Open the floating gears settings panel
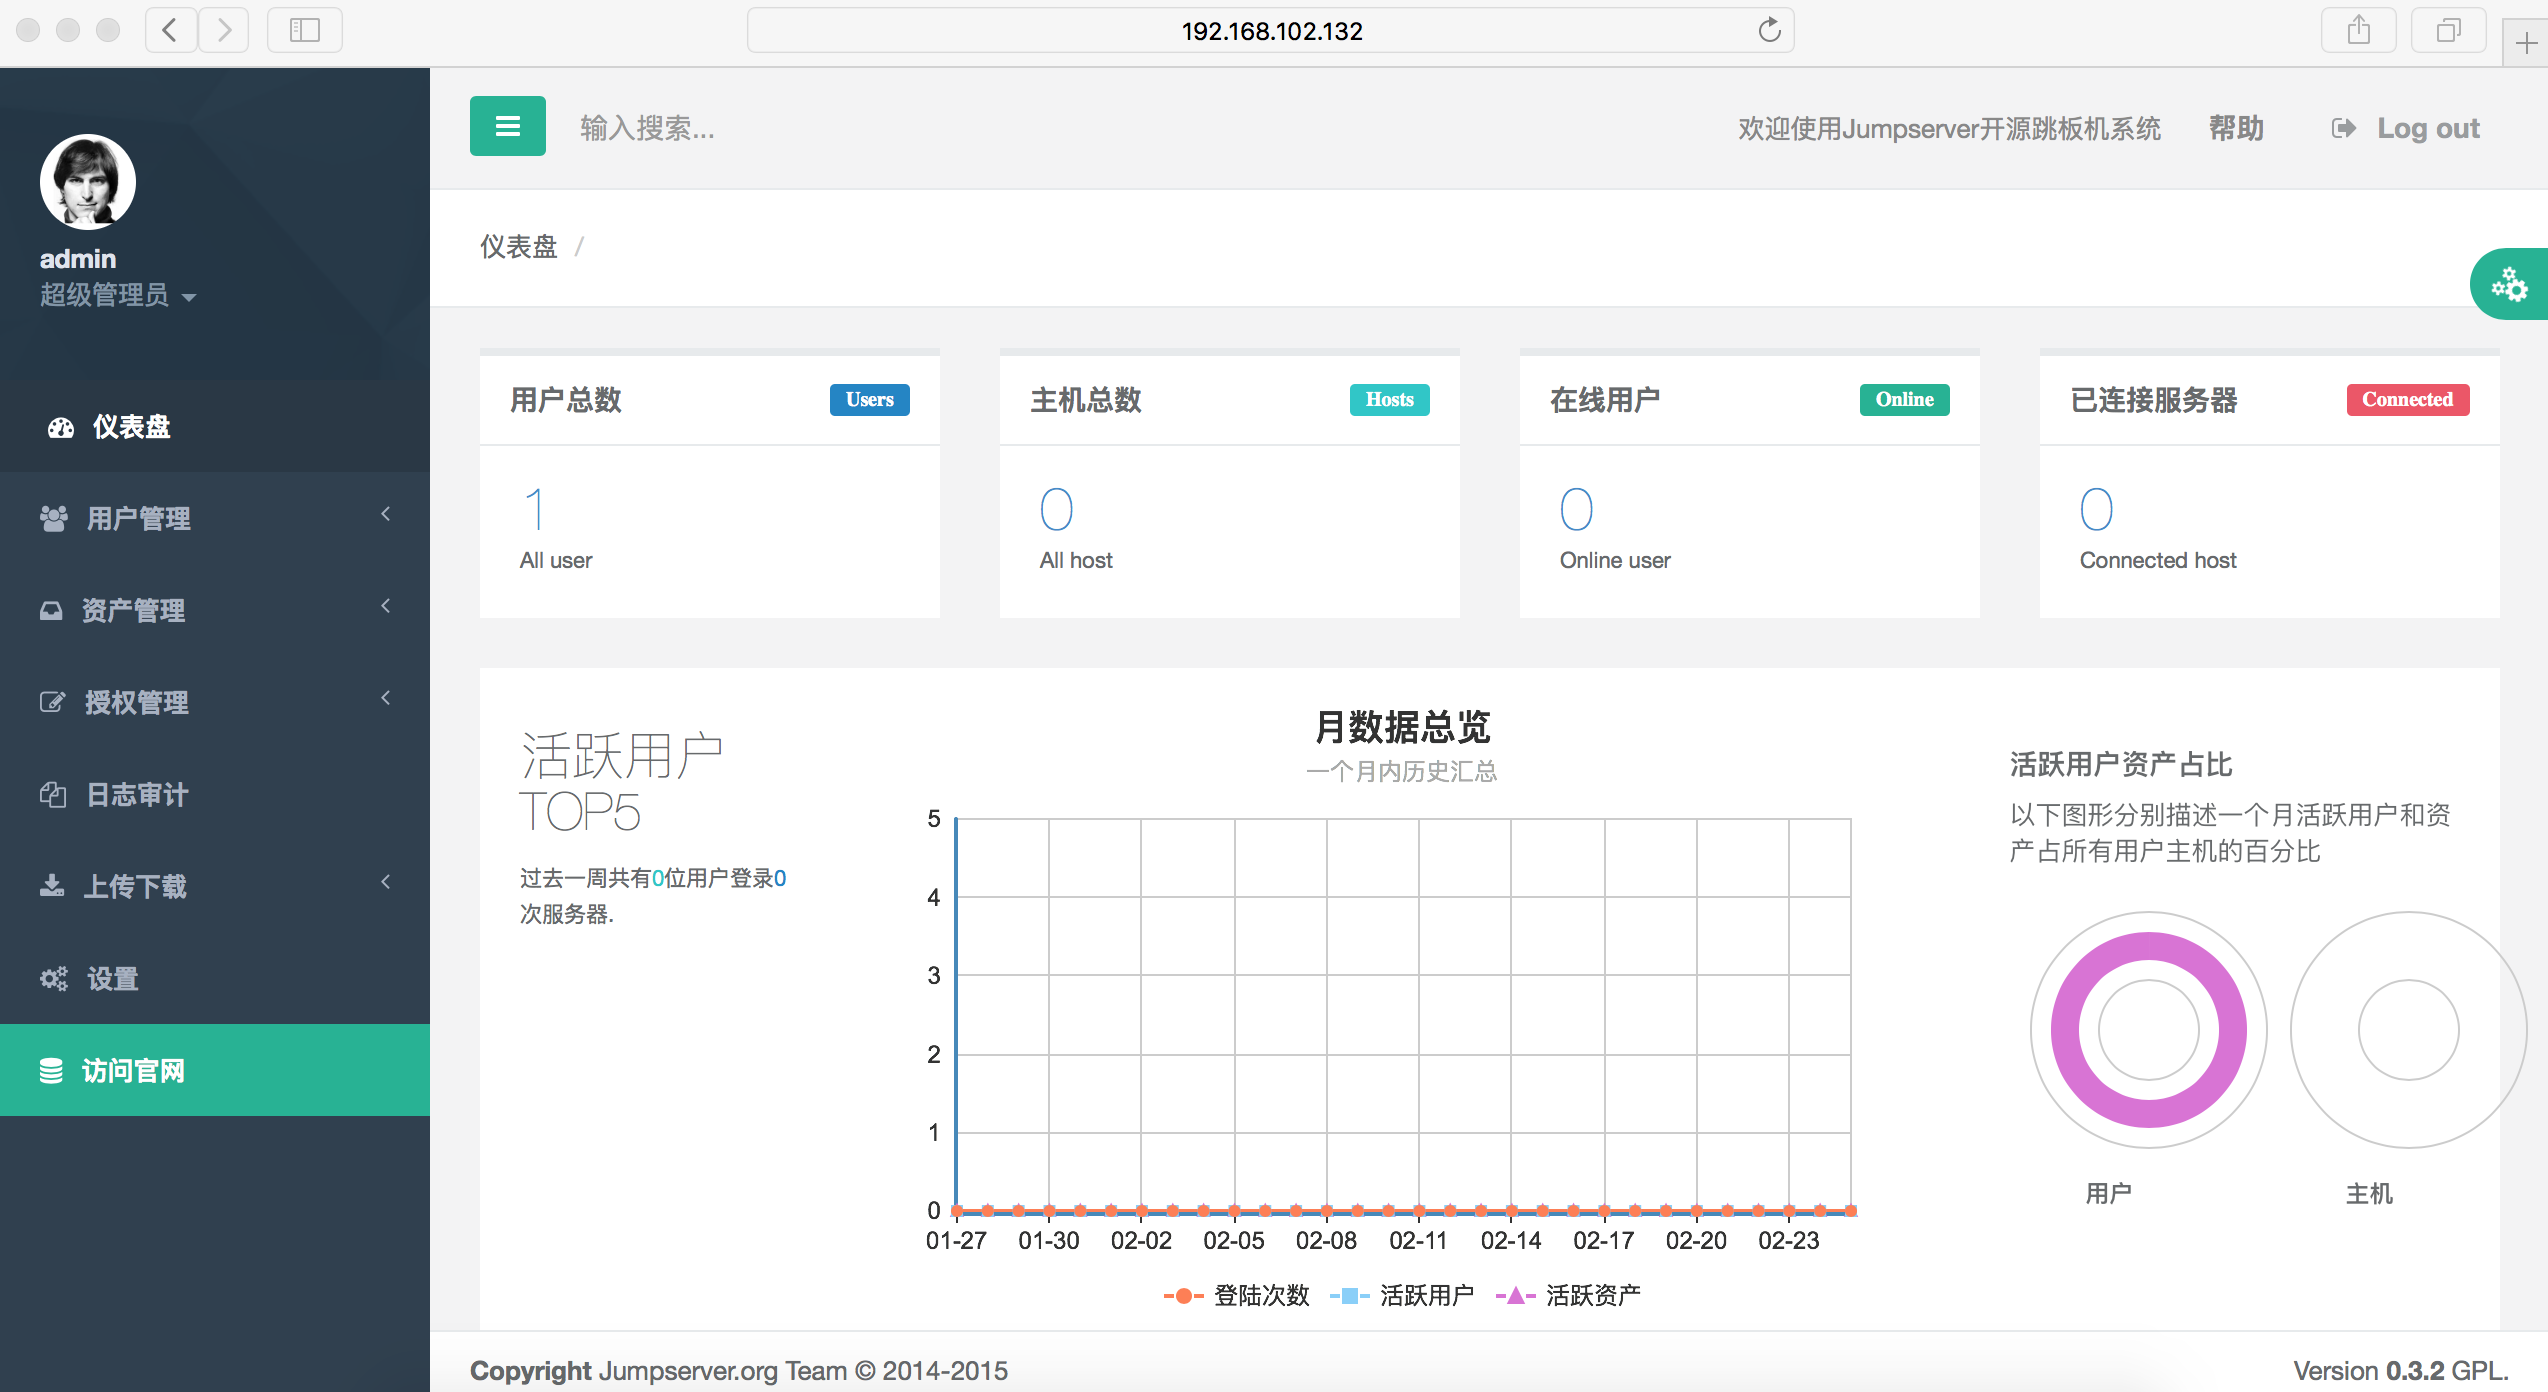This screenshot has height=1392, width=2548. pyautogui.click(x=2509, y=284)
